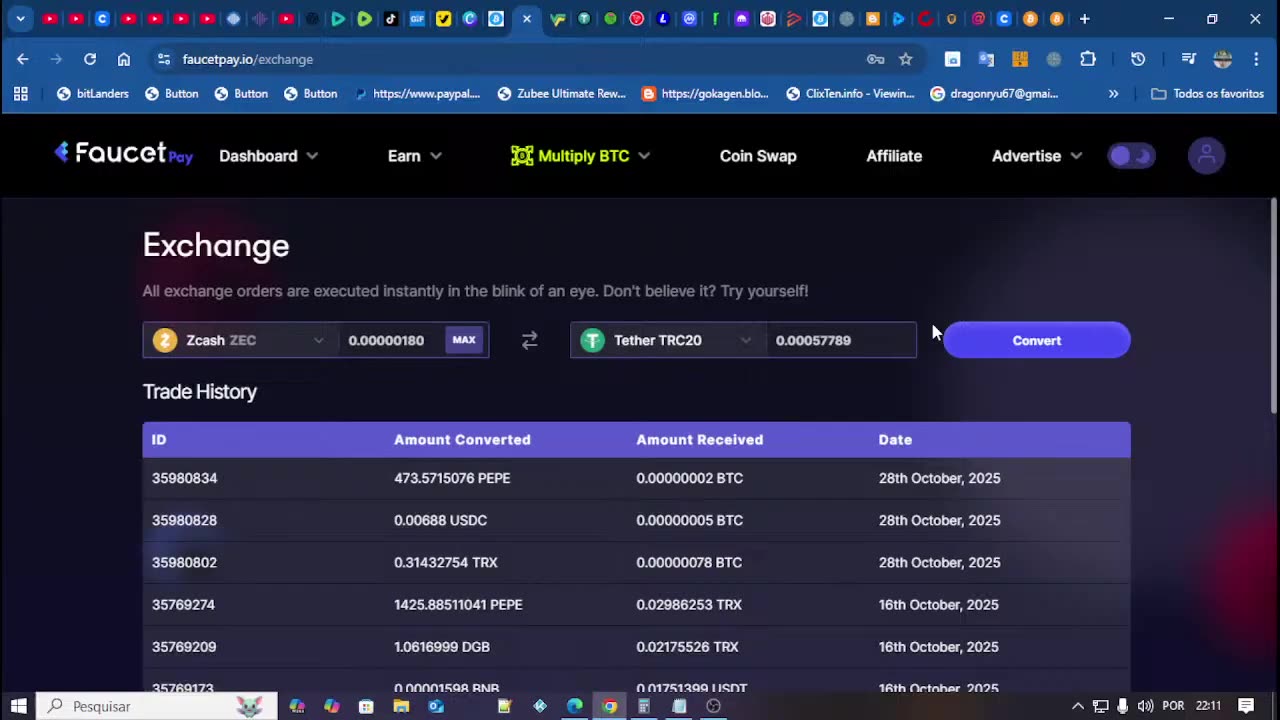Image resolution: width=1280 pixels, height=720 pixels.
Task: Open the Zubee Ultimate Rewards bookmark
Action: [561, 93]
